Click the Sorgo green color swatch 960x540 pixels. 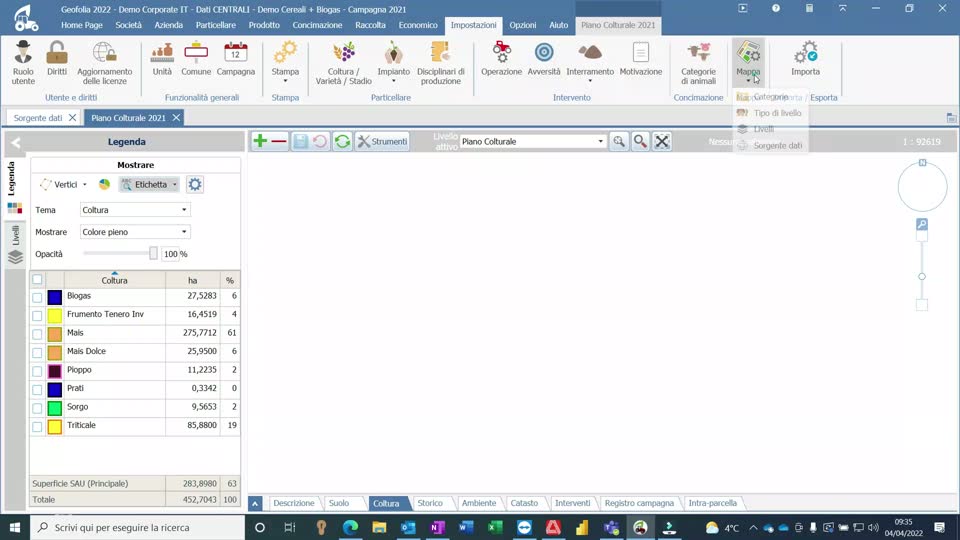pos(54,408)
